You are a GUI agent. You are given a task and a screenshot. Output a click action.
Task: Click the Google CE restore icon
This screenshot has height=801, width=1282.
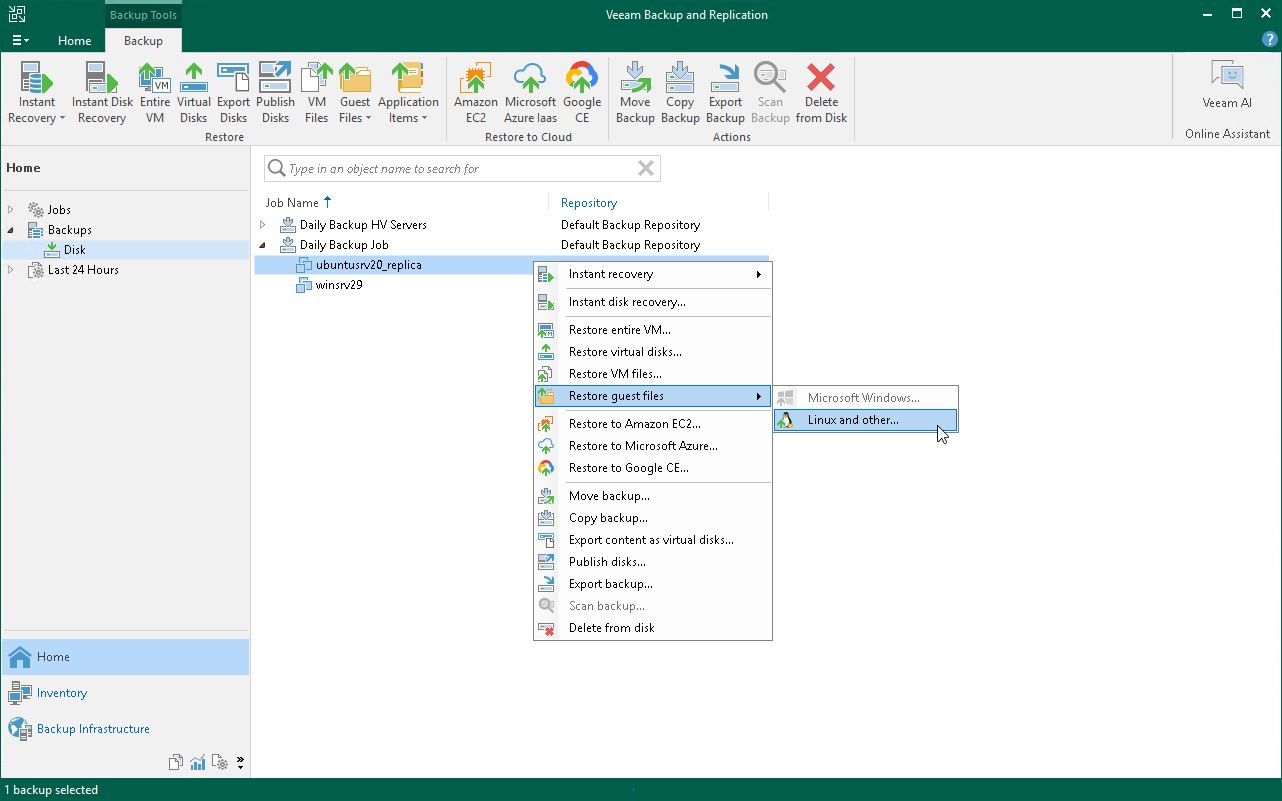(x=582, y=93)
